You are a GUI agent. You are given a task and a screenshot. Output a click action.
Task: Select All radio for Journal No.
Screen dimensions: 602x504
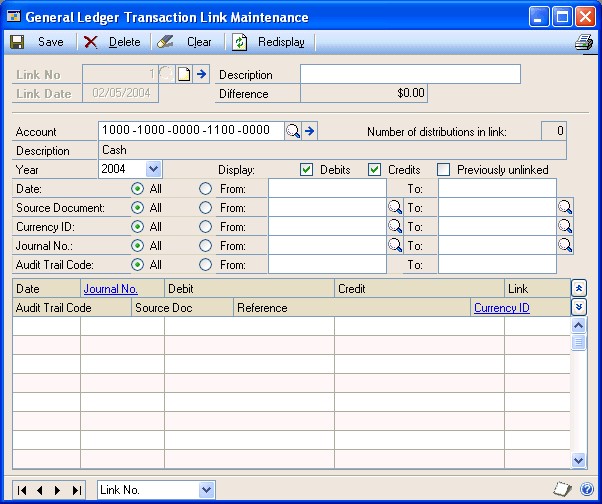(x=137, y=245)
